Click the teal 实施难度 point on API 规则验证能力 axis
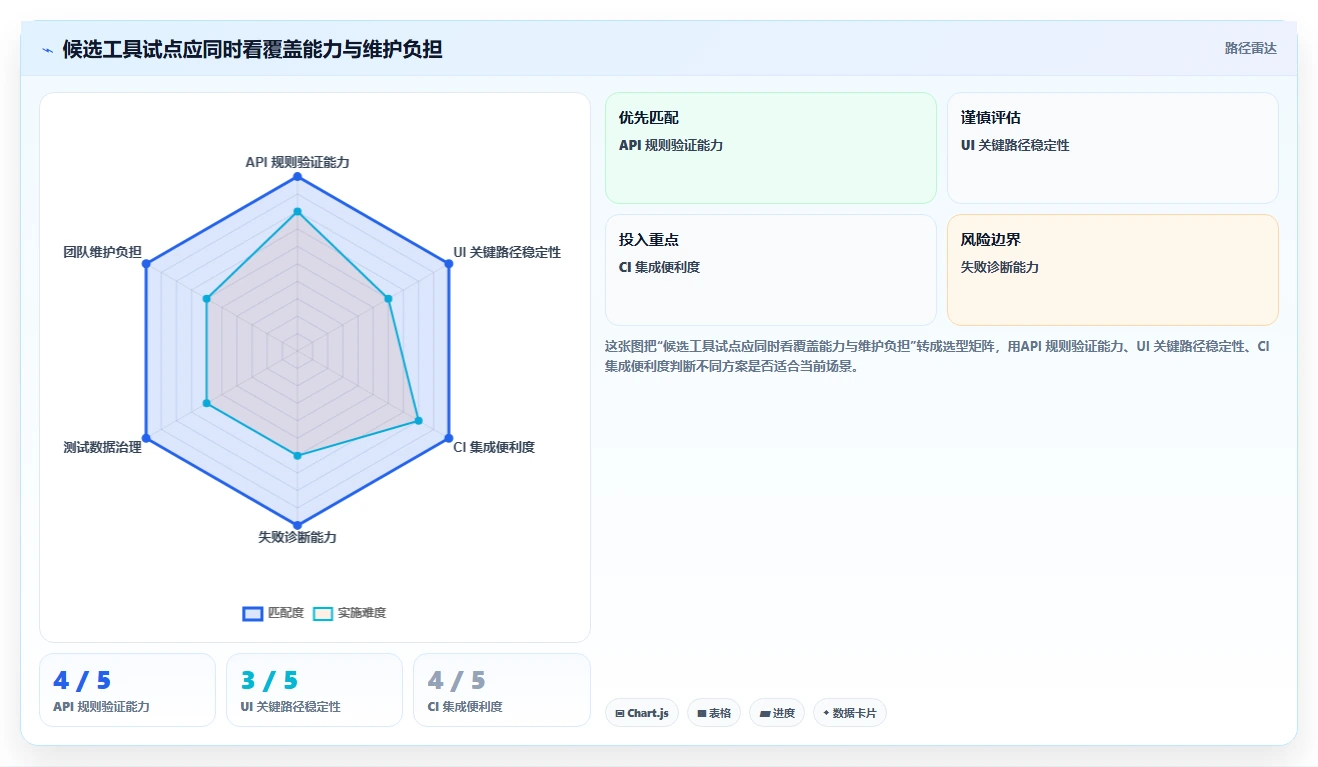This screenshot has width=1318, height=767. (x=297, y=212)
